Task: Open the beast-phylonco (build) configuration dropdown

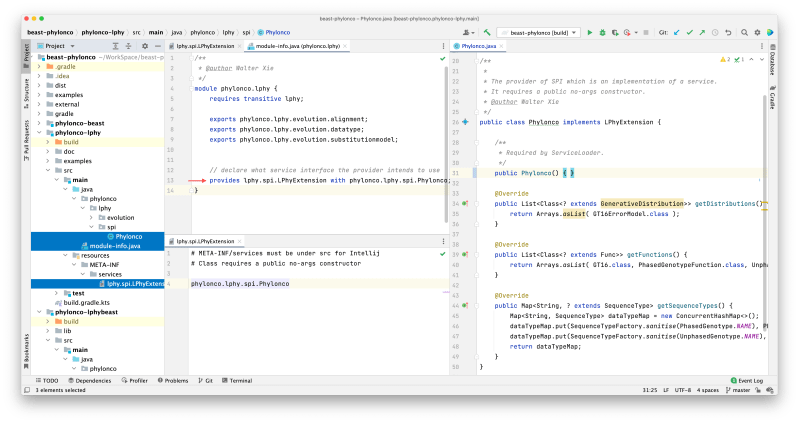Action: click(539, 32)
